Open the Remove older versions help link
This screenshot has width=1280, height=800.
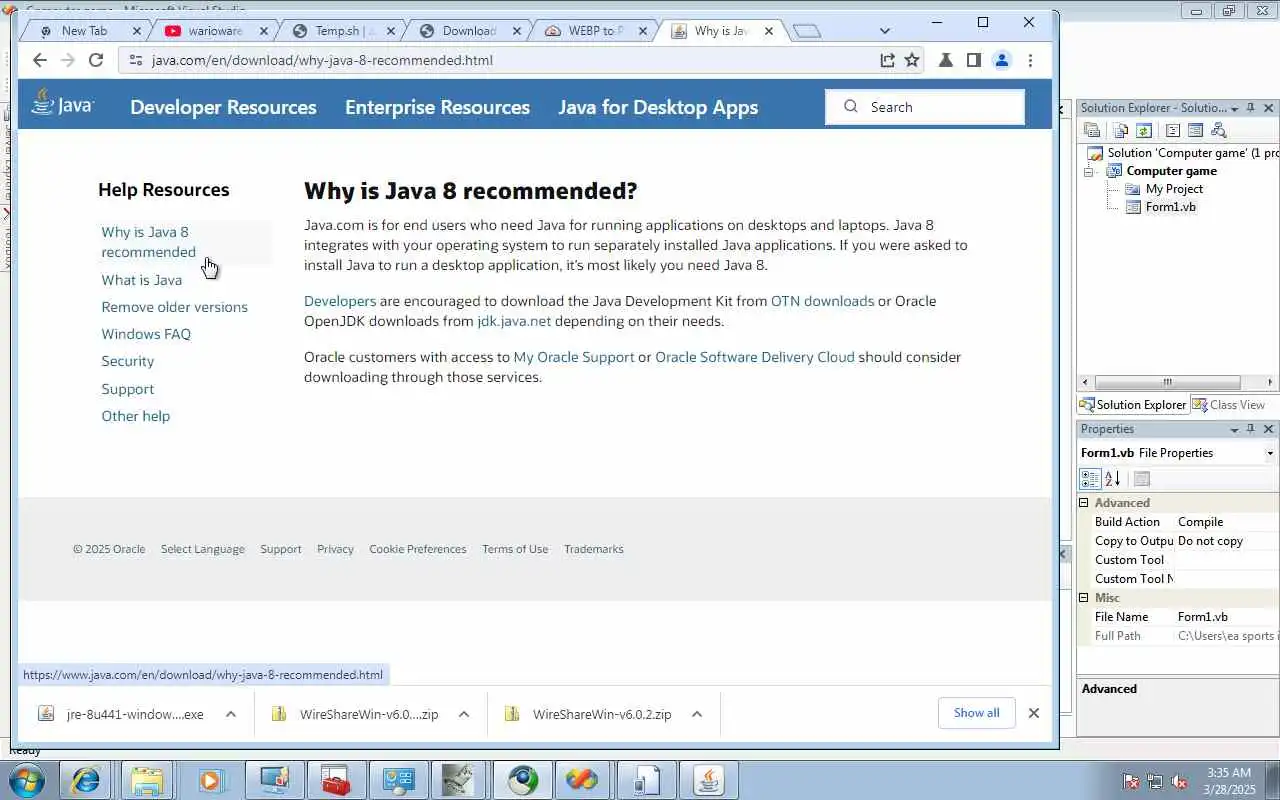tap(174, 307)
